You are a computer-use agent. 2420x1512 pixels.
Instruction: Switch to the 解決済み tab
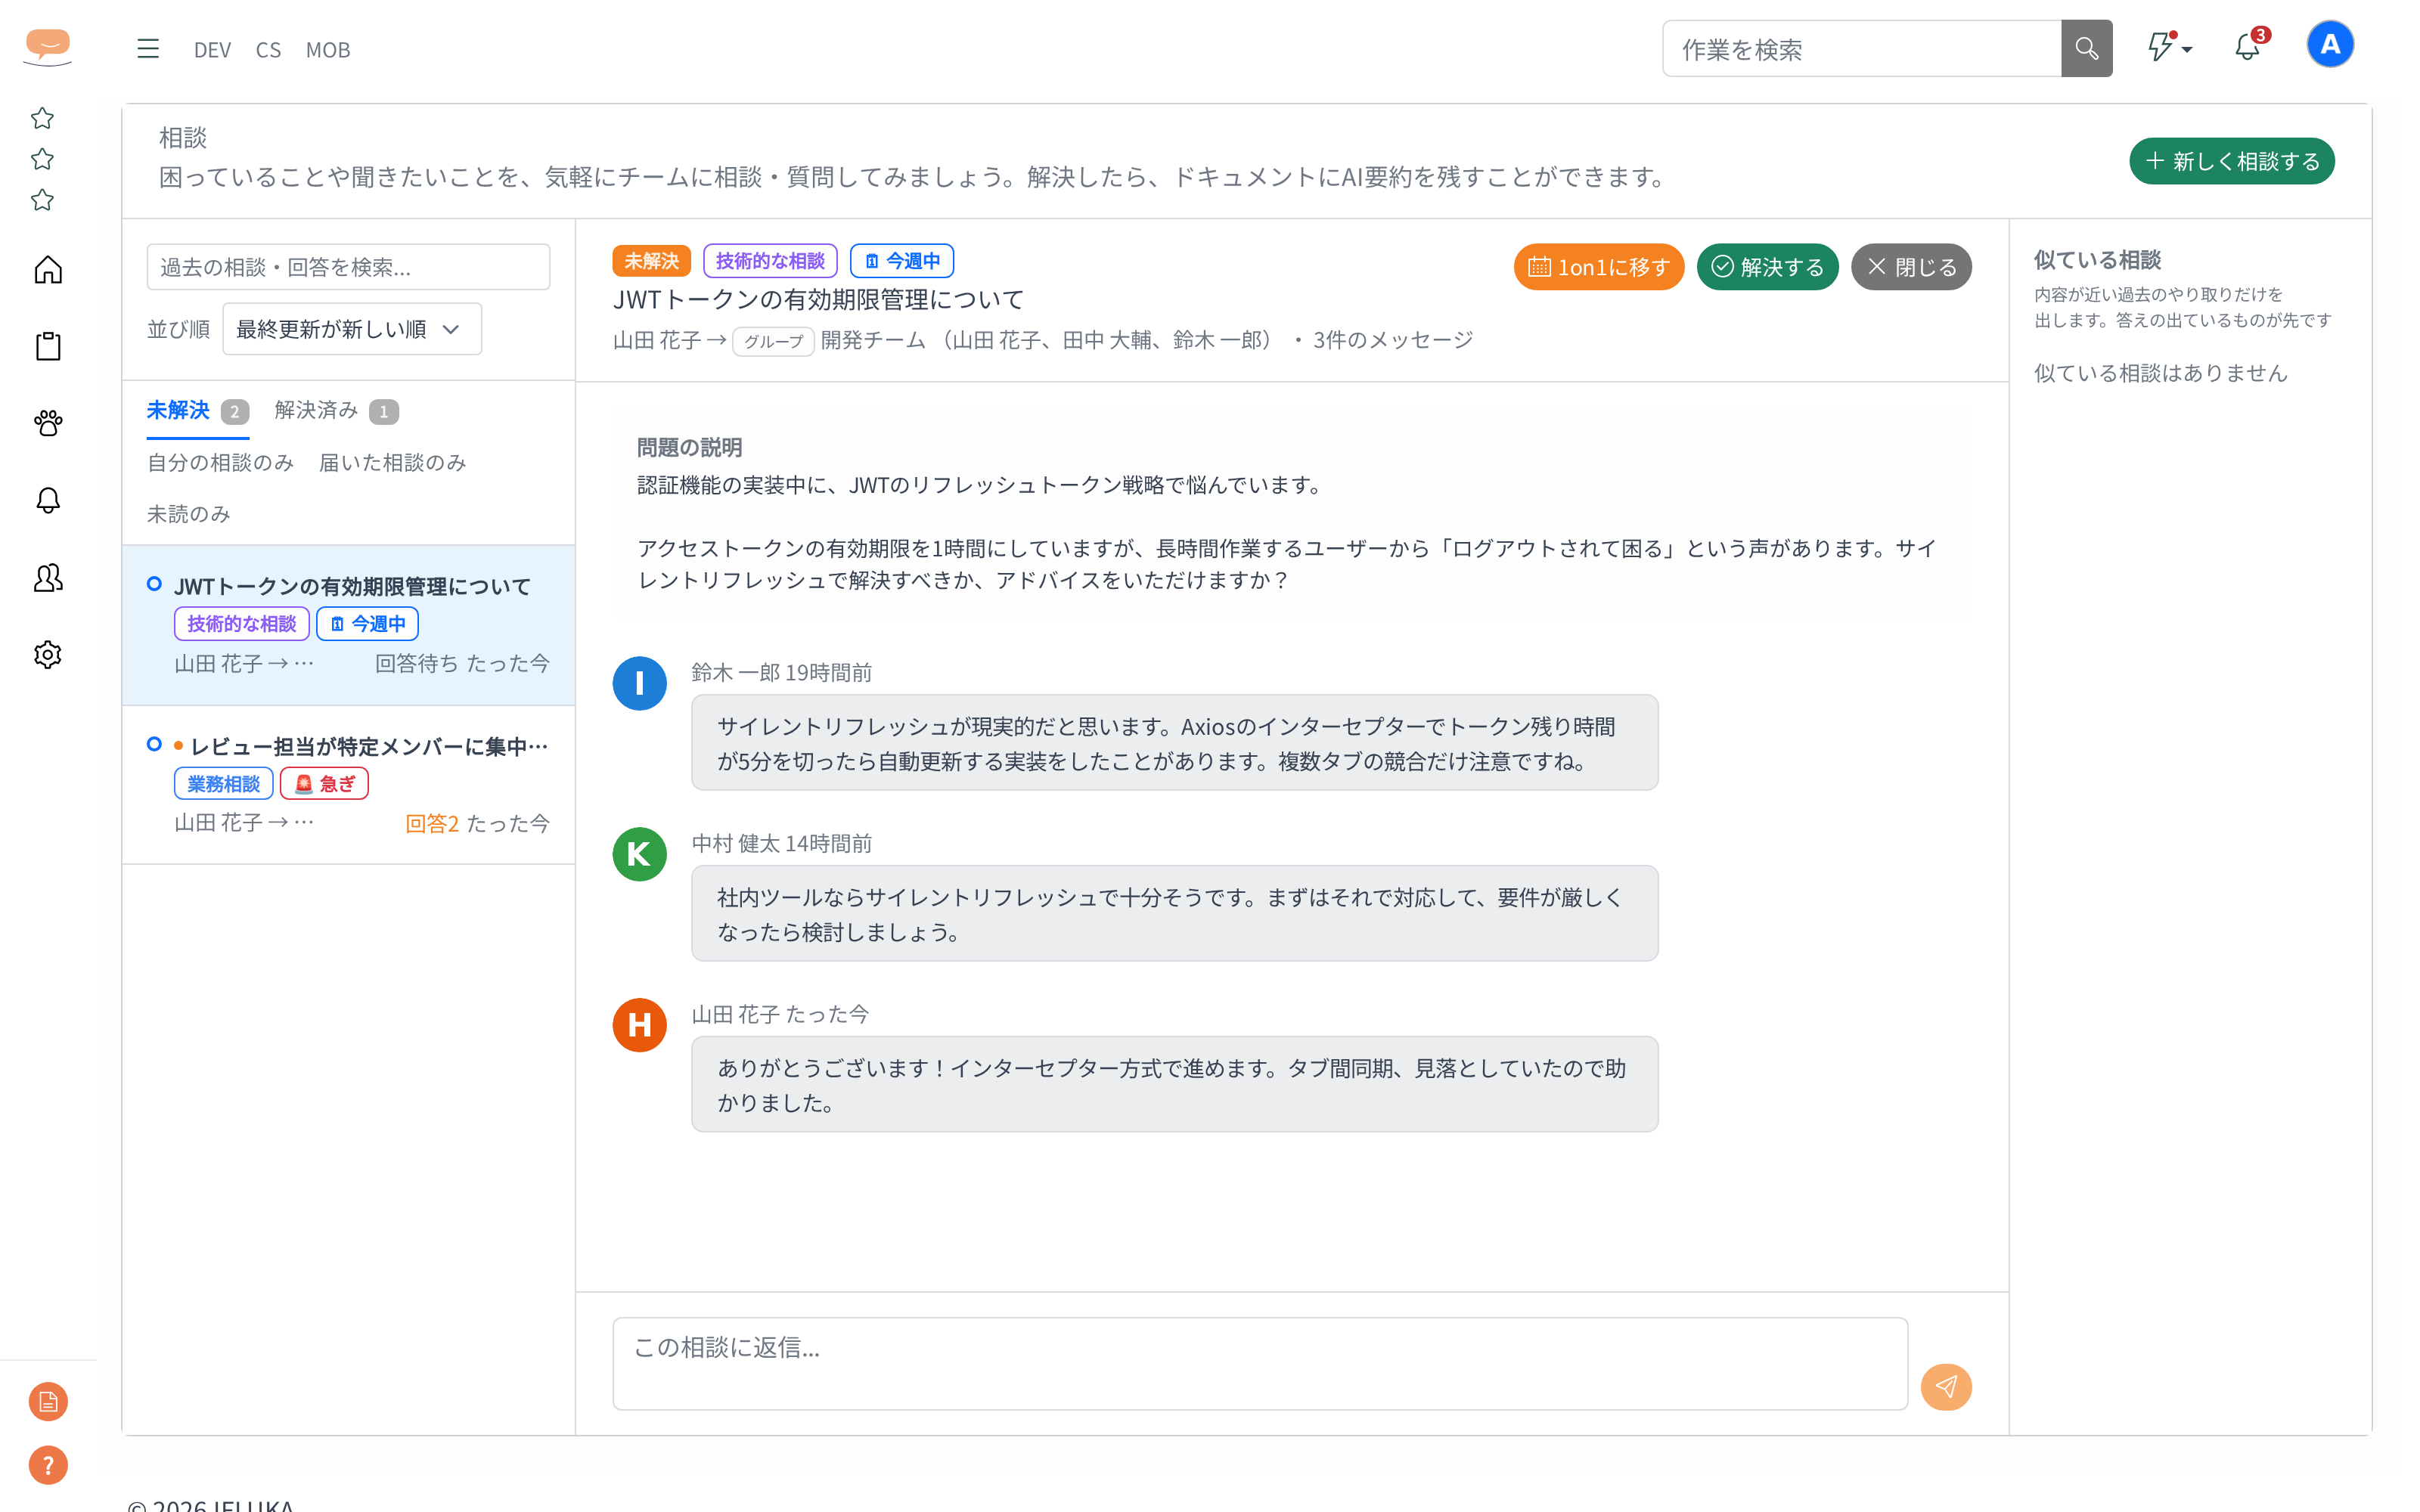[x=336, y=411]
